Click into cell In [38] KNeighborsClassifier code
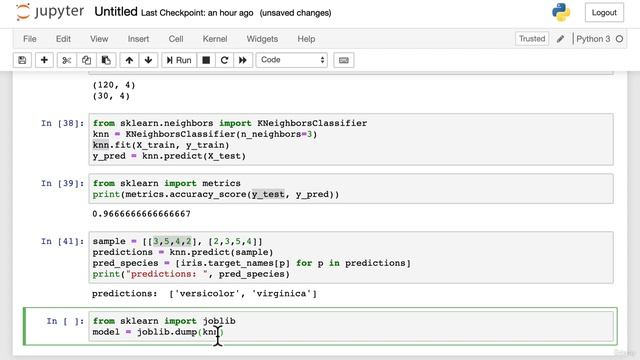640x360 pixels. point(351,140)
